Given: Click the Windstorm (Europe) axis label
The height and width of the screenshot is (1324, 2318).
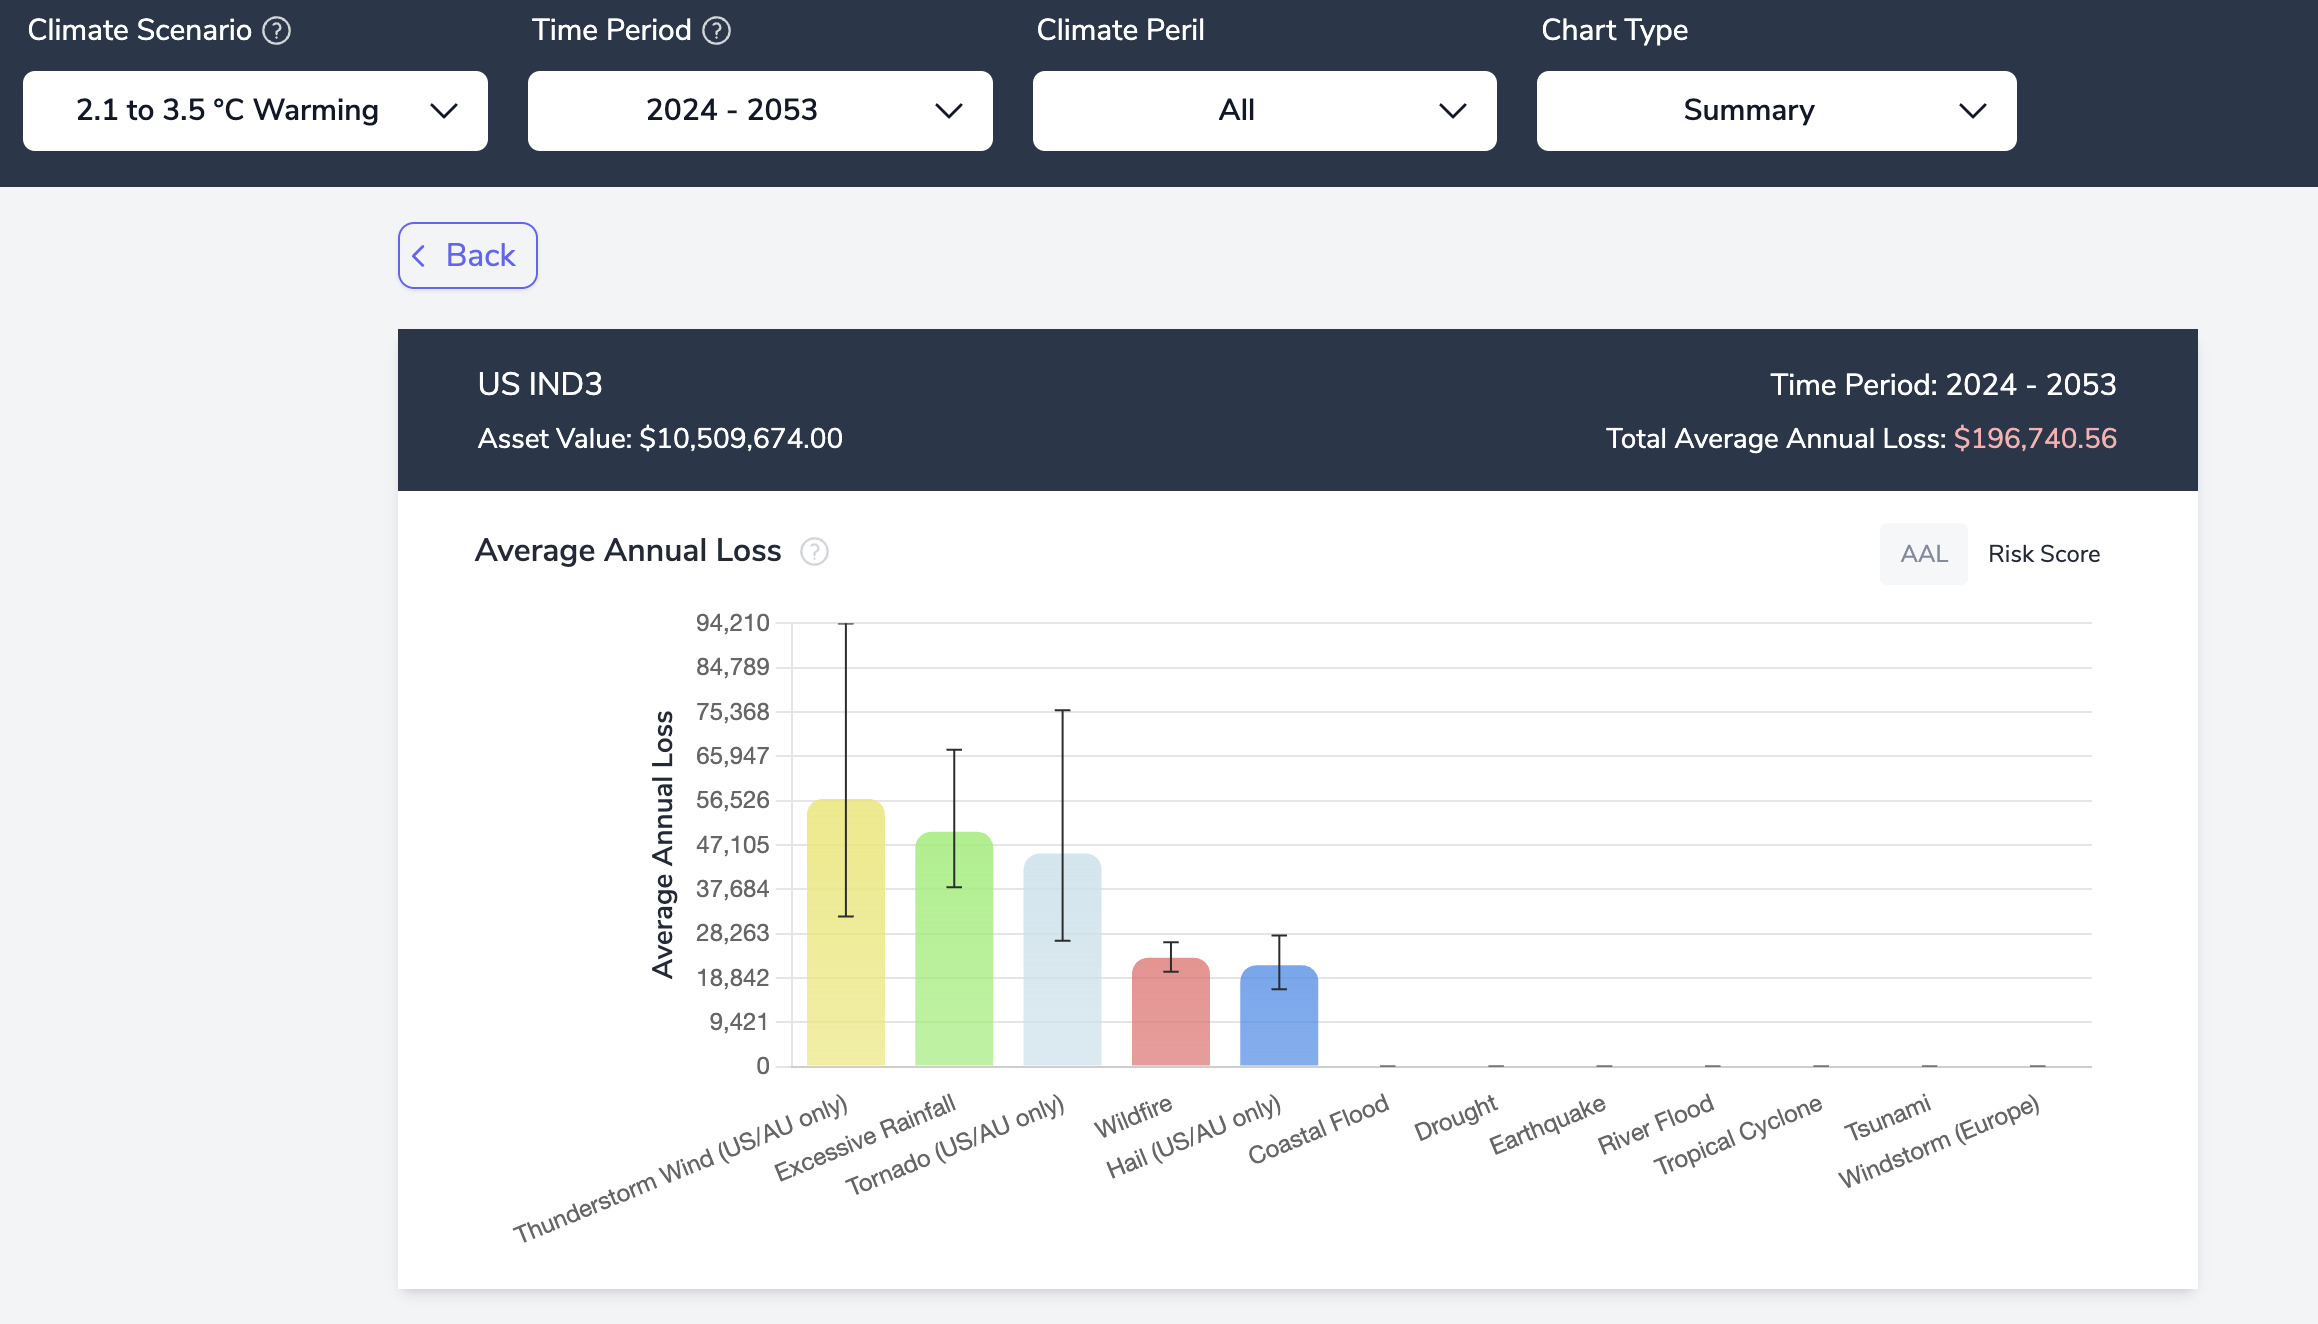Looking at the screenshot, I should point(1939,1141).
